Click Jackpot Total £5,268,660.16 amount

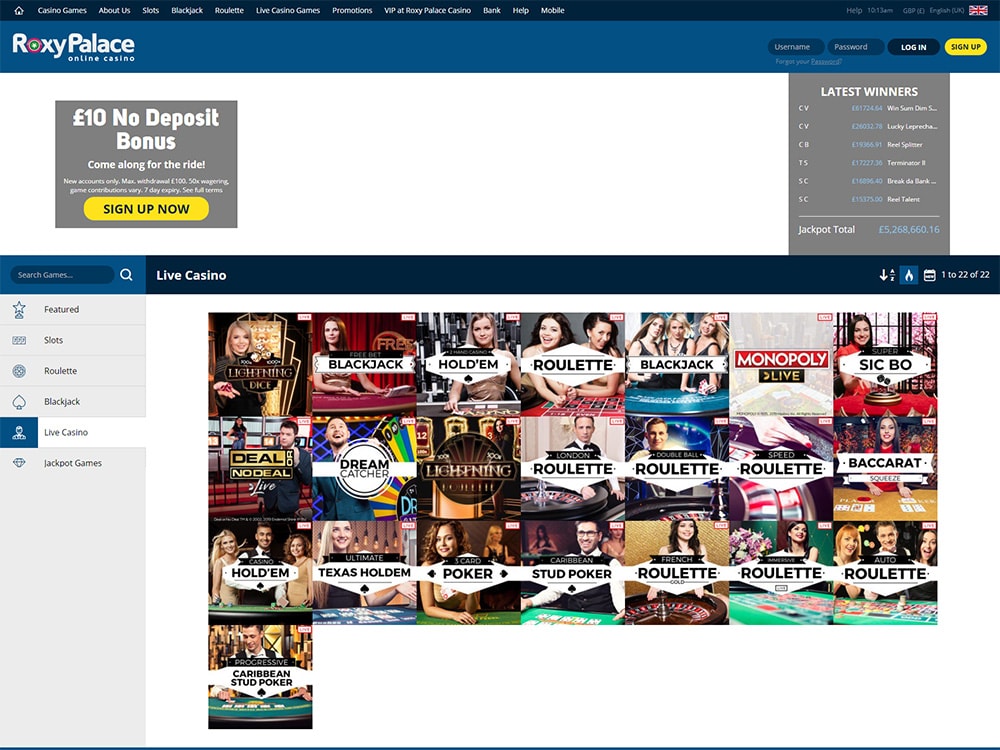tap(909, 230)
